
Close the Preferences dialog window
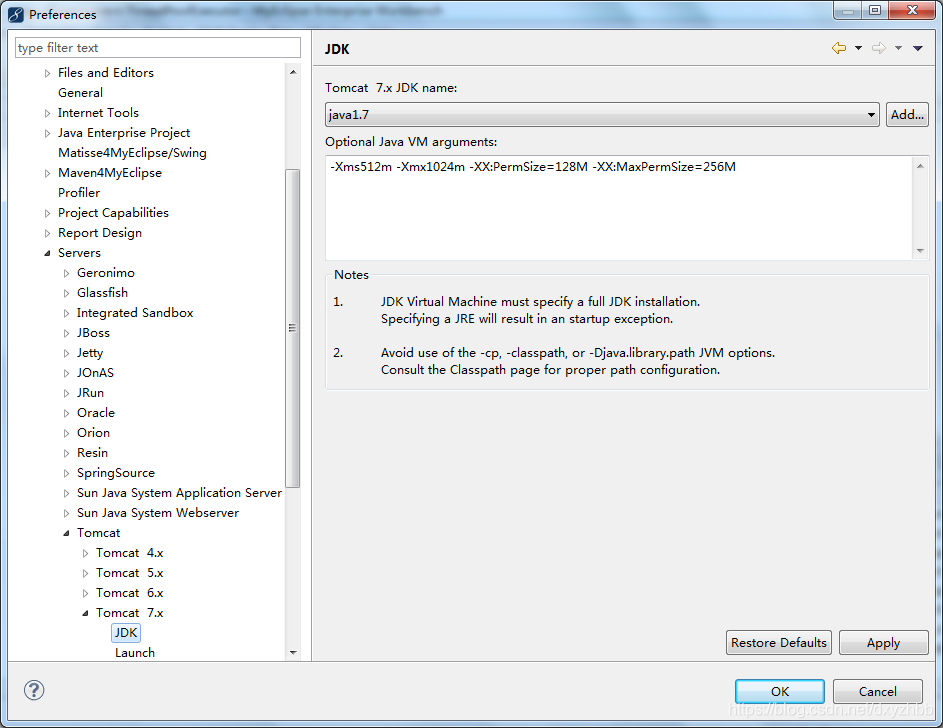pos(912,10)
